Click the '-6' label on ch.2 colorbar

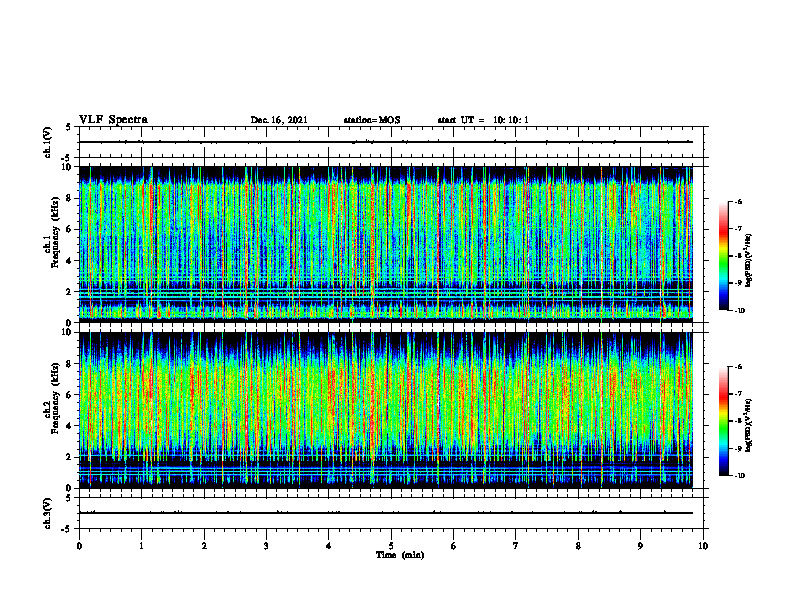pos(738,367)
